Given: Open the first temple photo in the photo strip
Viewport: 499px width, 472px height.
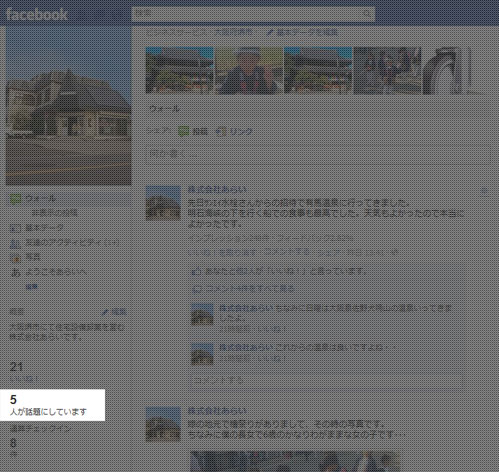Looking at the screenshot, I should click(x=180, y=70).
